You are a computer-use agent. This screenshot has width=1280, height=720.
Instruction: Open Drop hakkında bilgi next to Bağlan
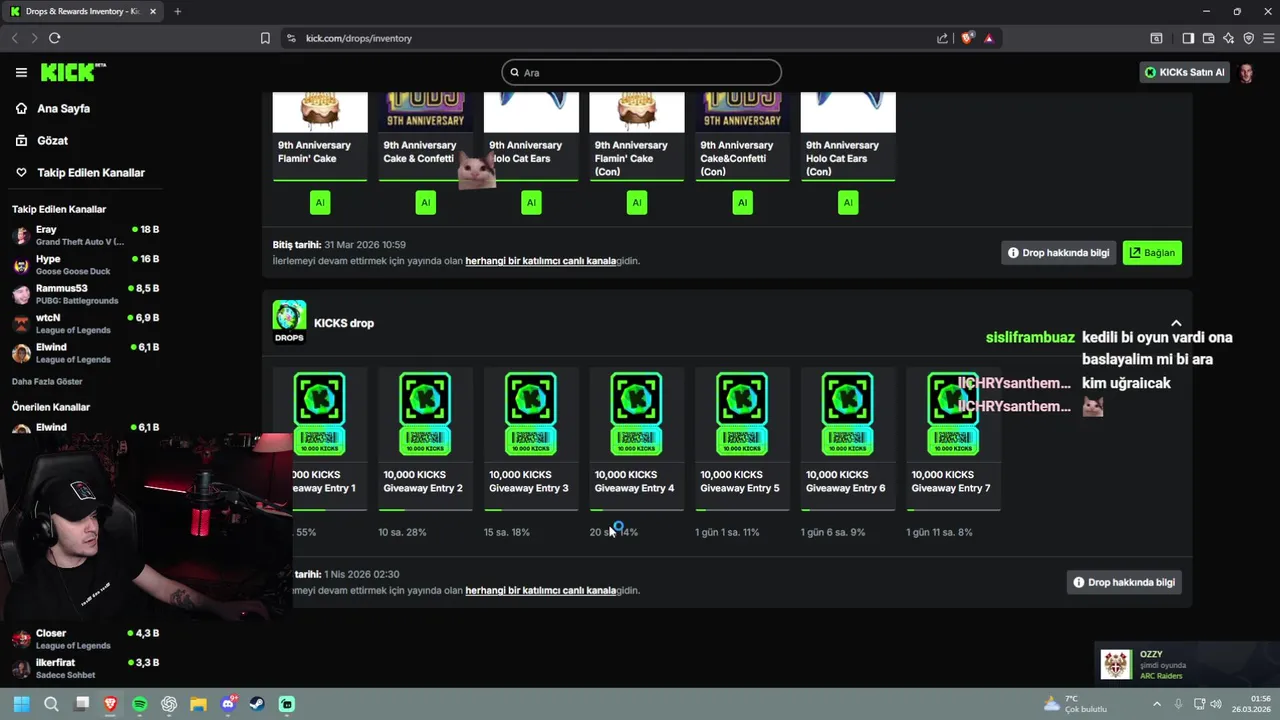click(x=1058, y=253)
